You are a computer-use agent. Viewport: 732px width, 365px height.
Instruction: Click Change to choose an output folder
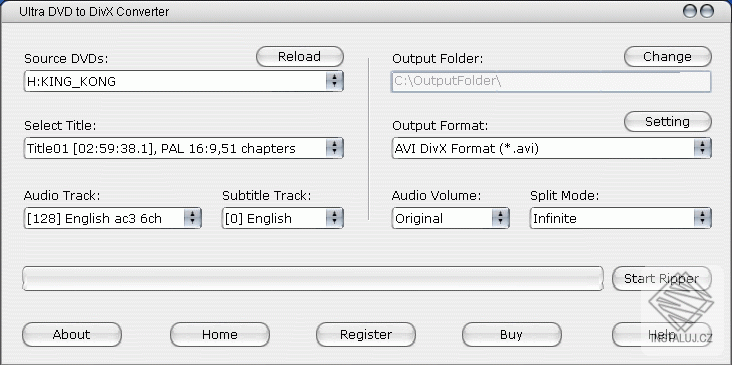coord(668,57)
